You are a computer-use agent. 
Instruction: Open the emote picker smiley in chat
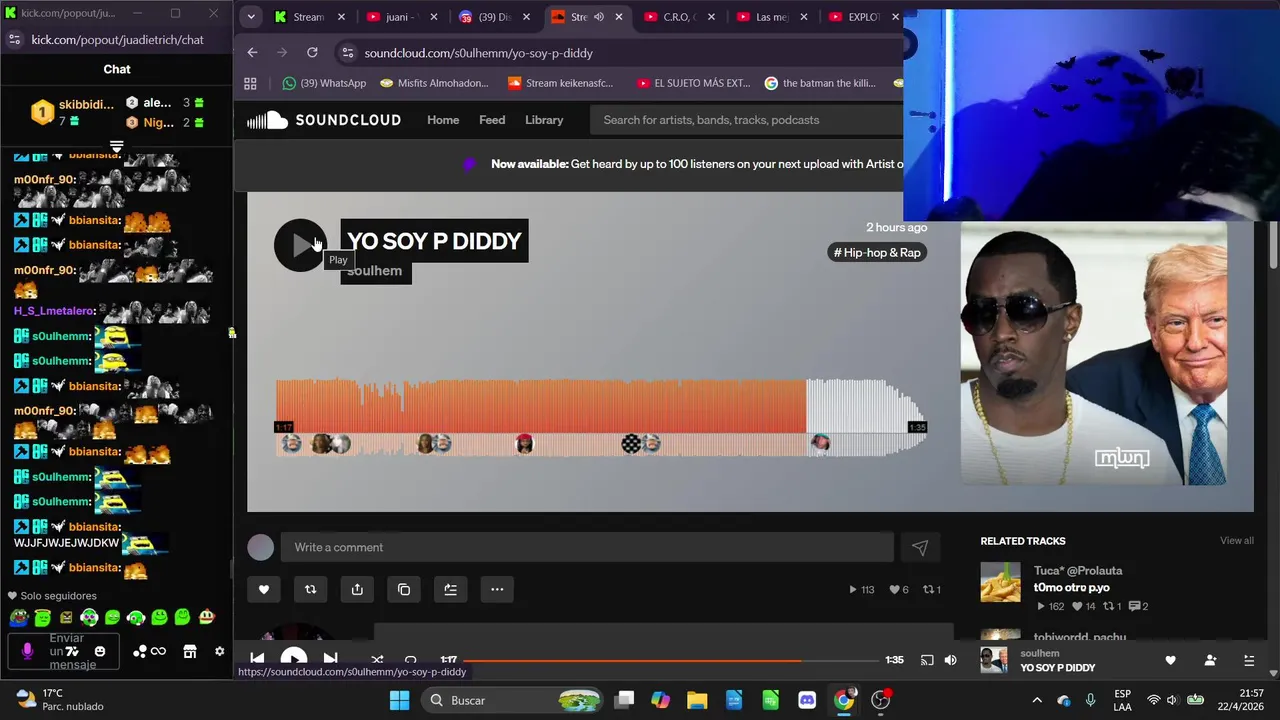tap(99, 652)
